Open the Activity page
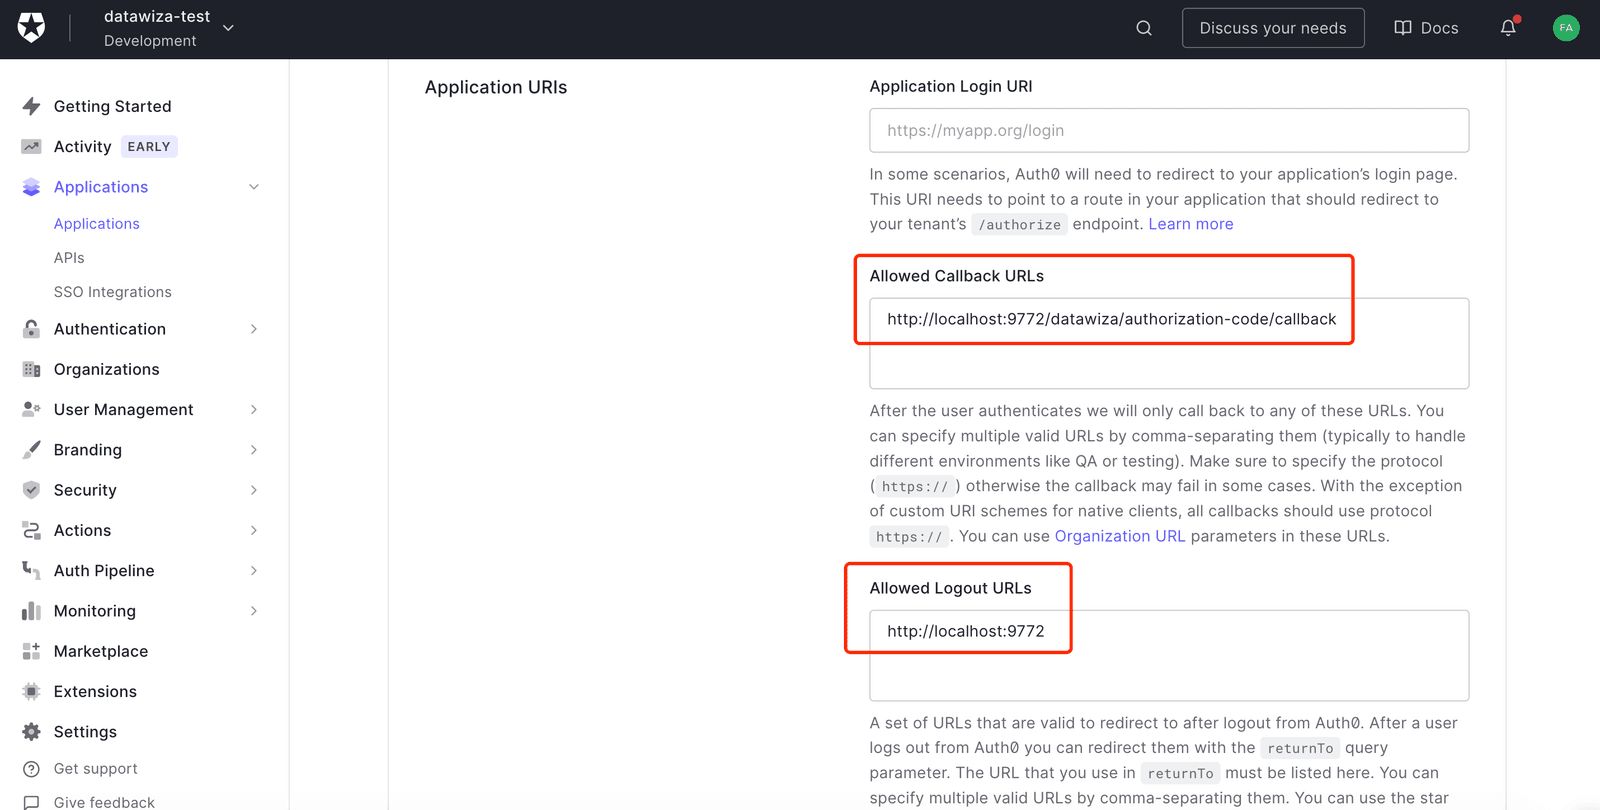The height and width of the screenshot is (810, 1600). pyautogui.click(x=83, y=146)
